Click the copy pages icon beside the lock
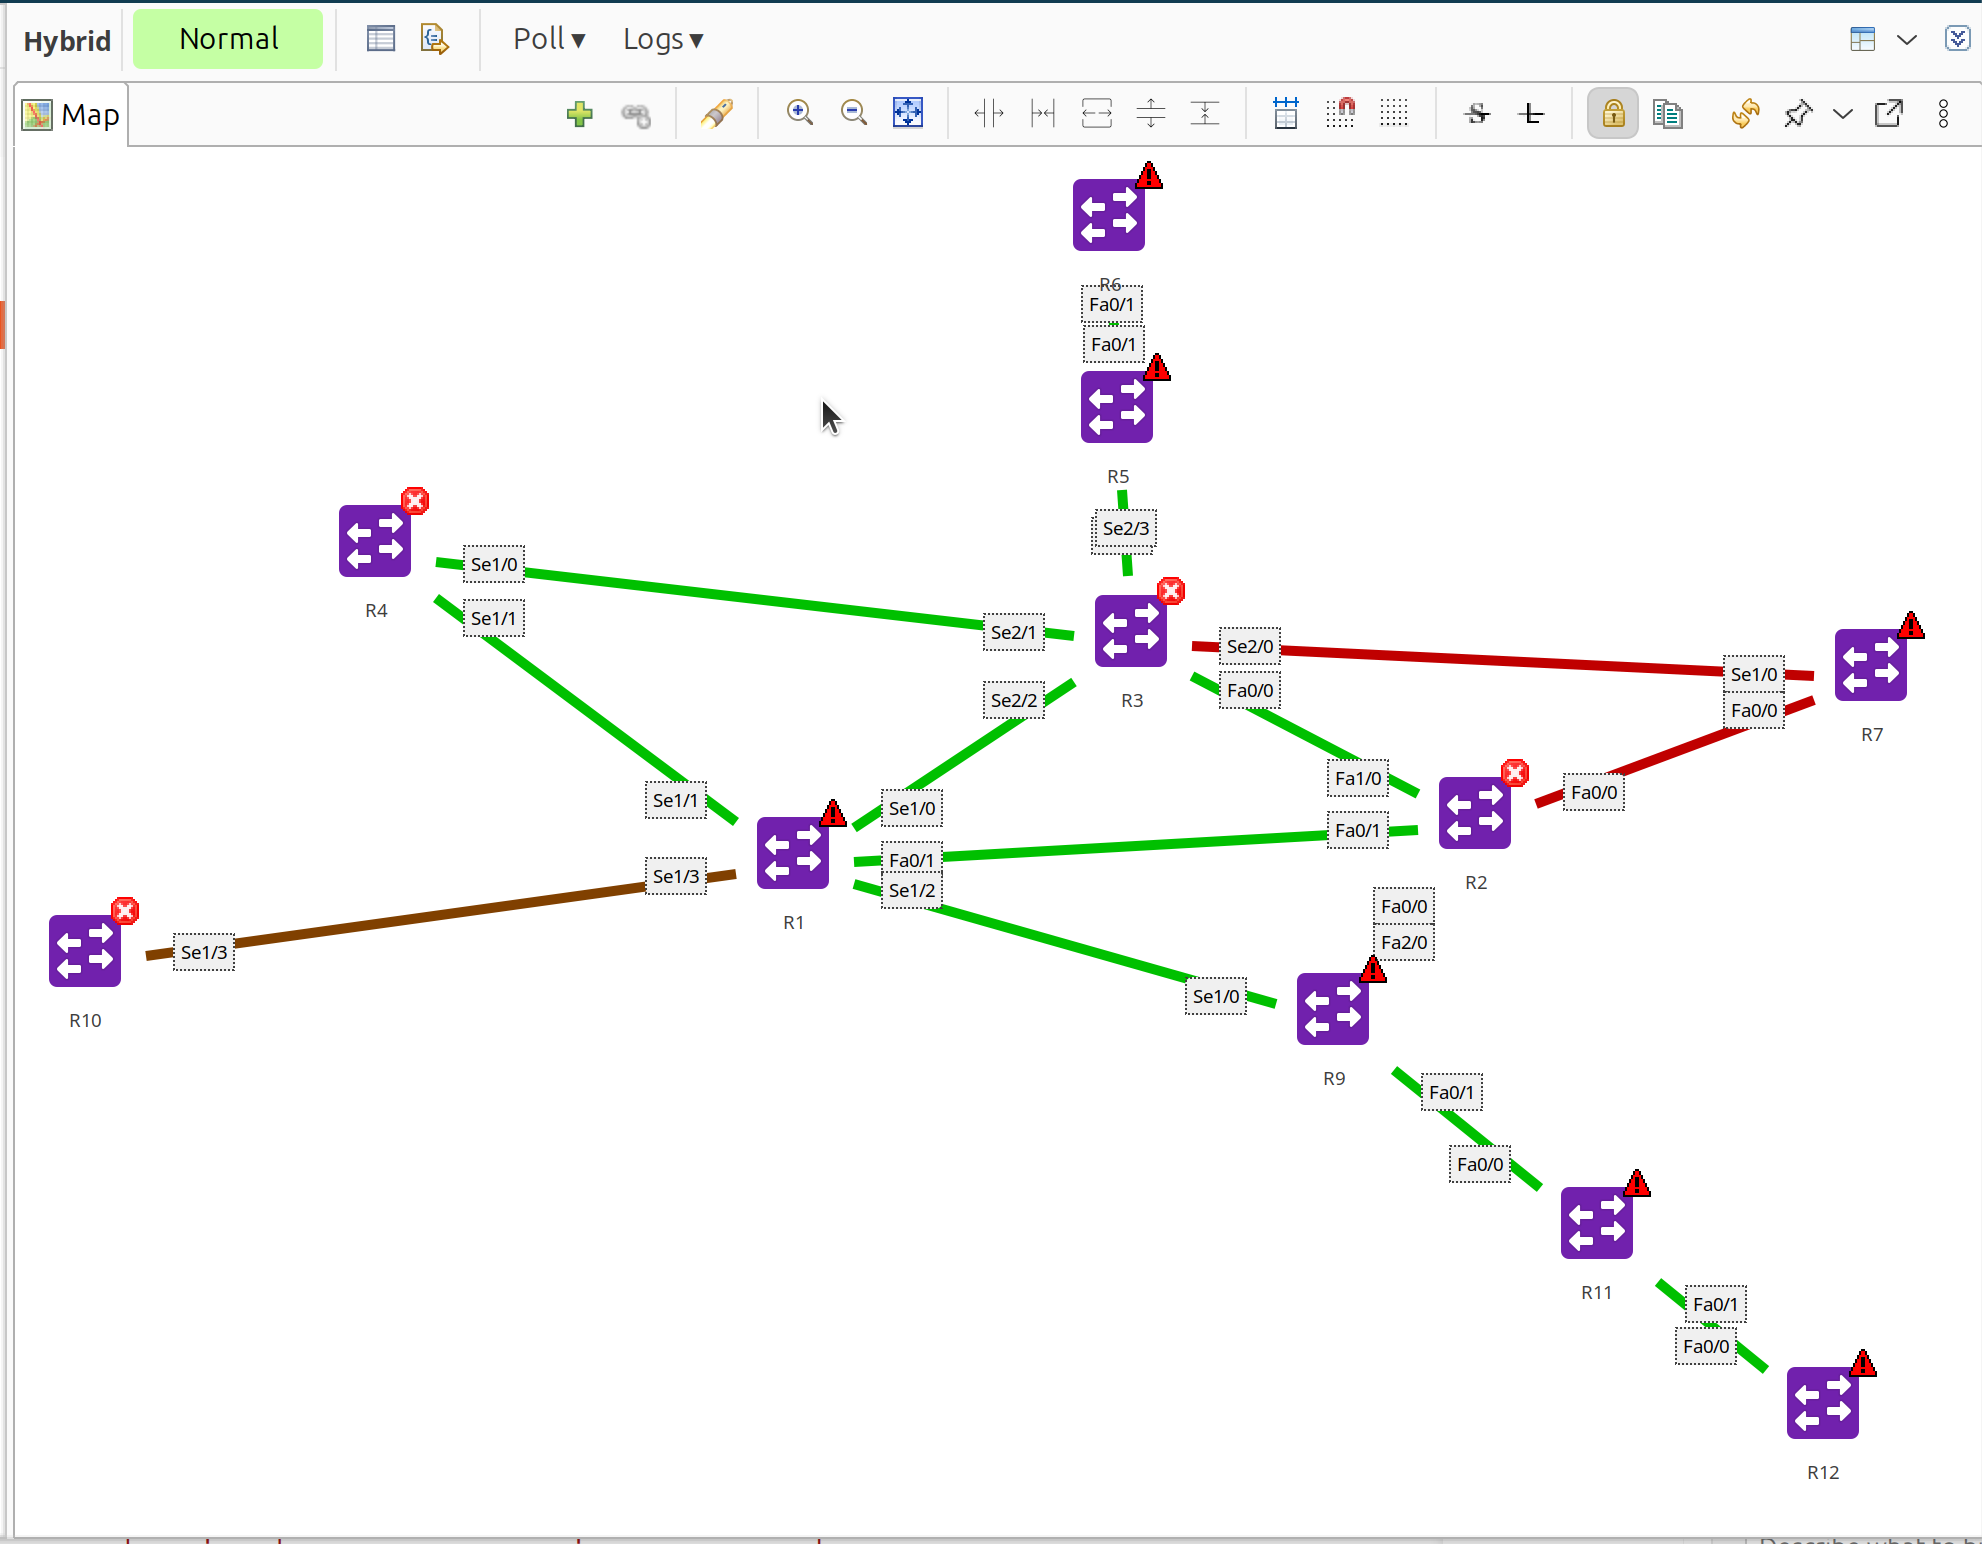 [x=1667, y=114]
